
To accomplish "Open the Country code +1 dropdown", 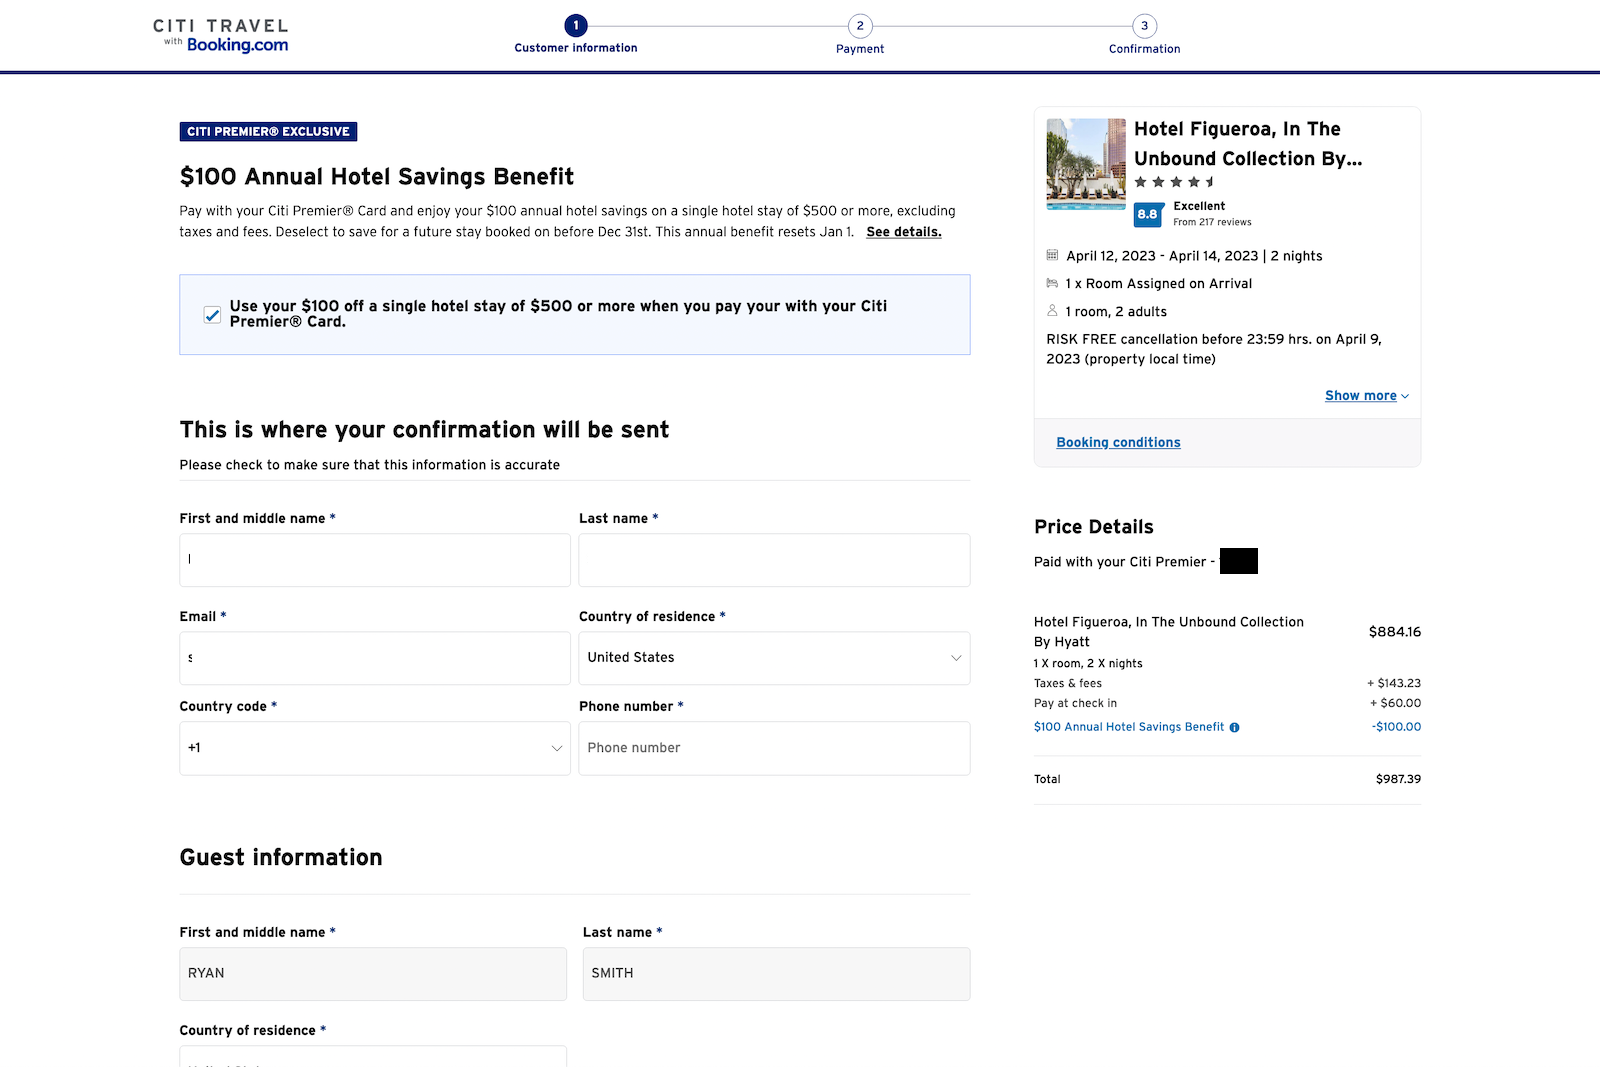I will pos(375,748).
